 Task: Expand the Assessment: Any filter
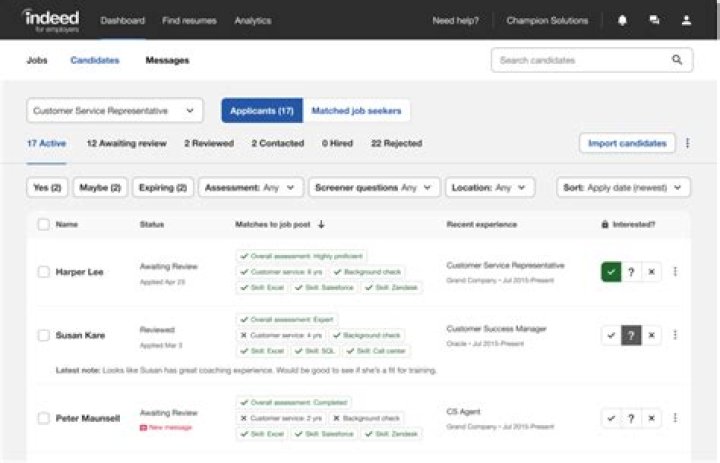point(251,187)
